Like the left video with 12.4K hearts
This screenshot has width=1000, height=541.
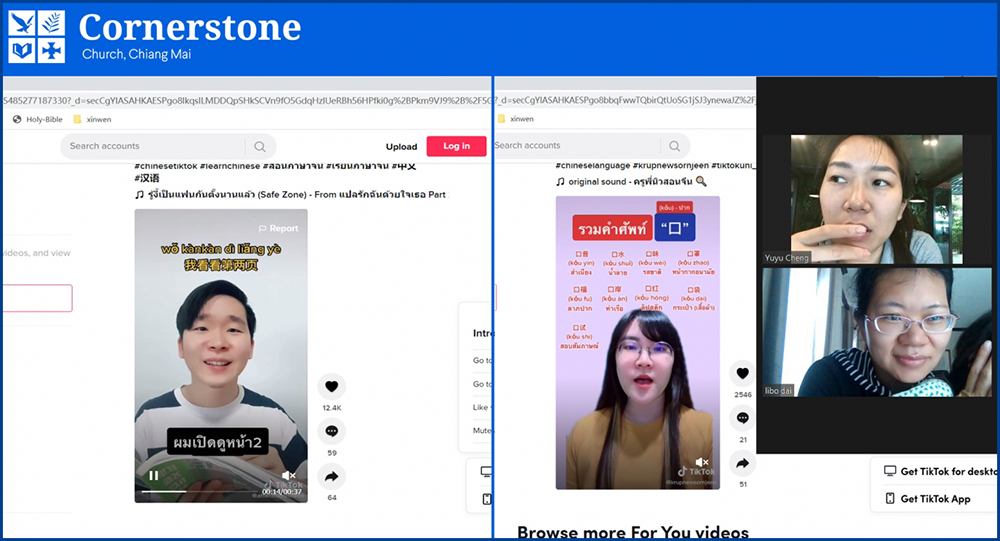(332, 386)
